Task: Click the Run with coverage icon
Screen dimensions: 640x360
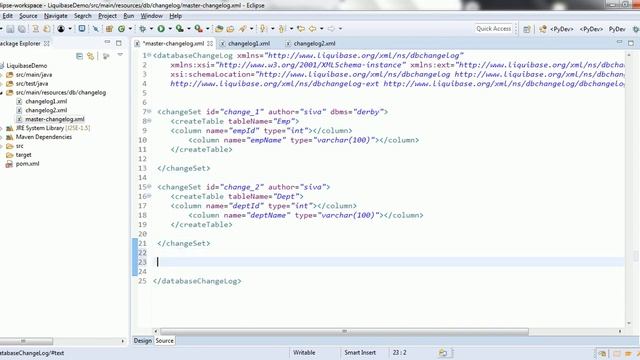Action: (180, 29)
